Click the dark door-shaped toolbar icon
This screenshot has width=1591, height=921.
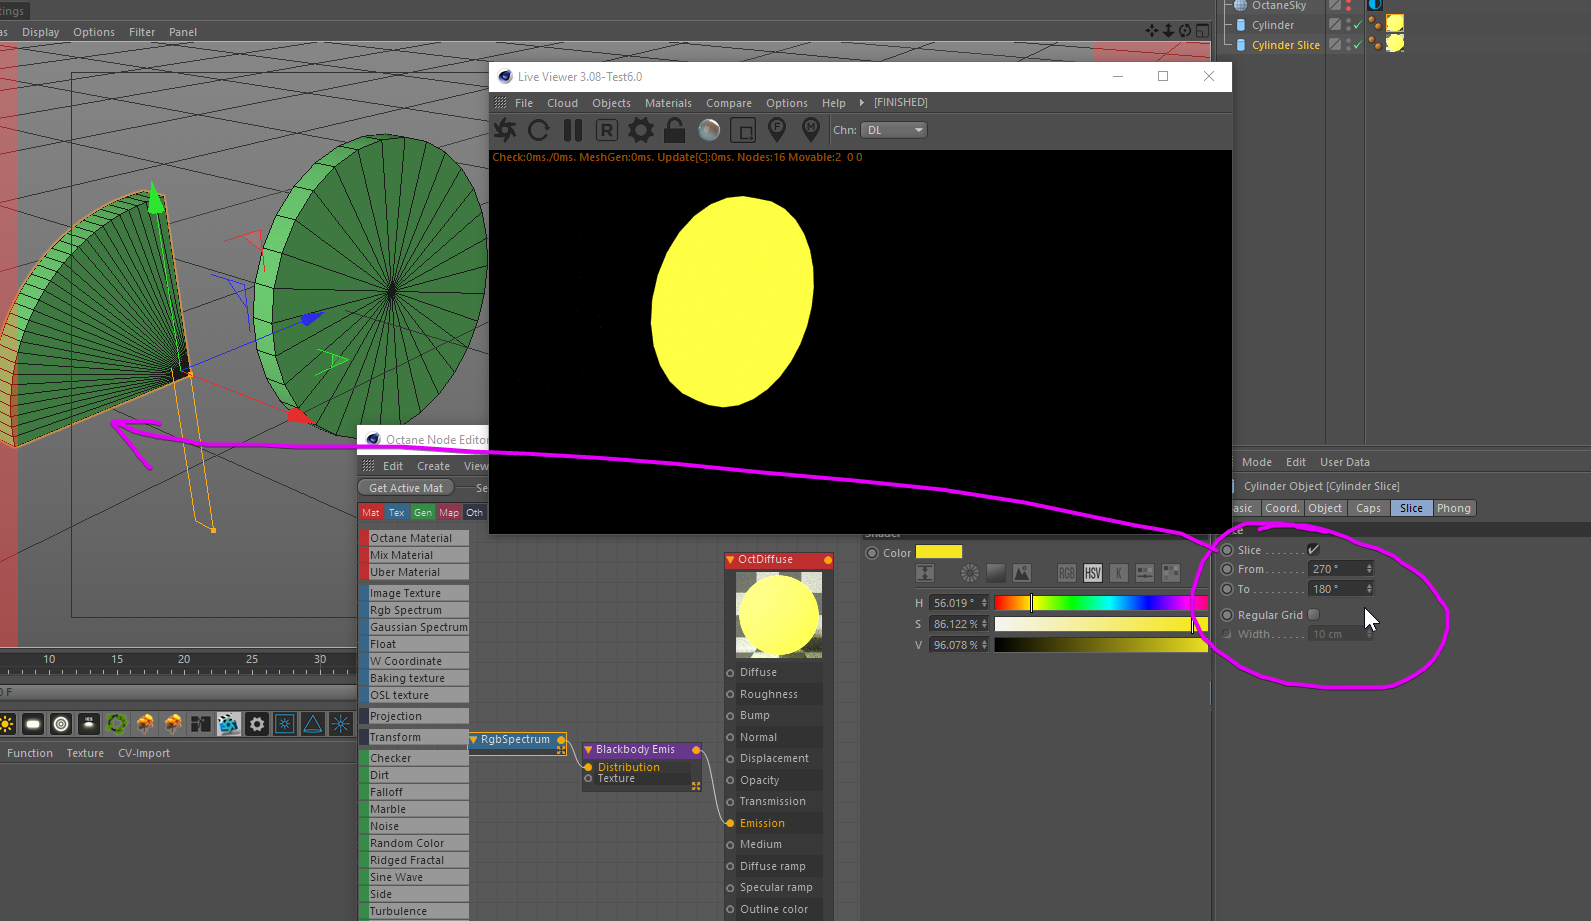pyautogui.click(x=201, y=724)
